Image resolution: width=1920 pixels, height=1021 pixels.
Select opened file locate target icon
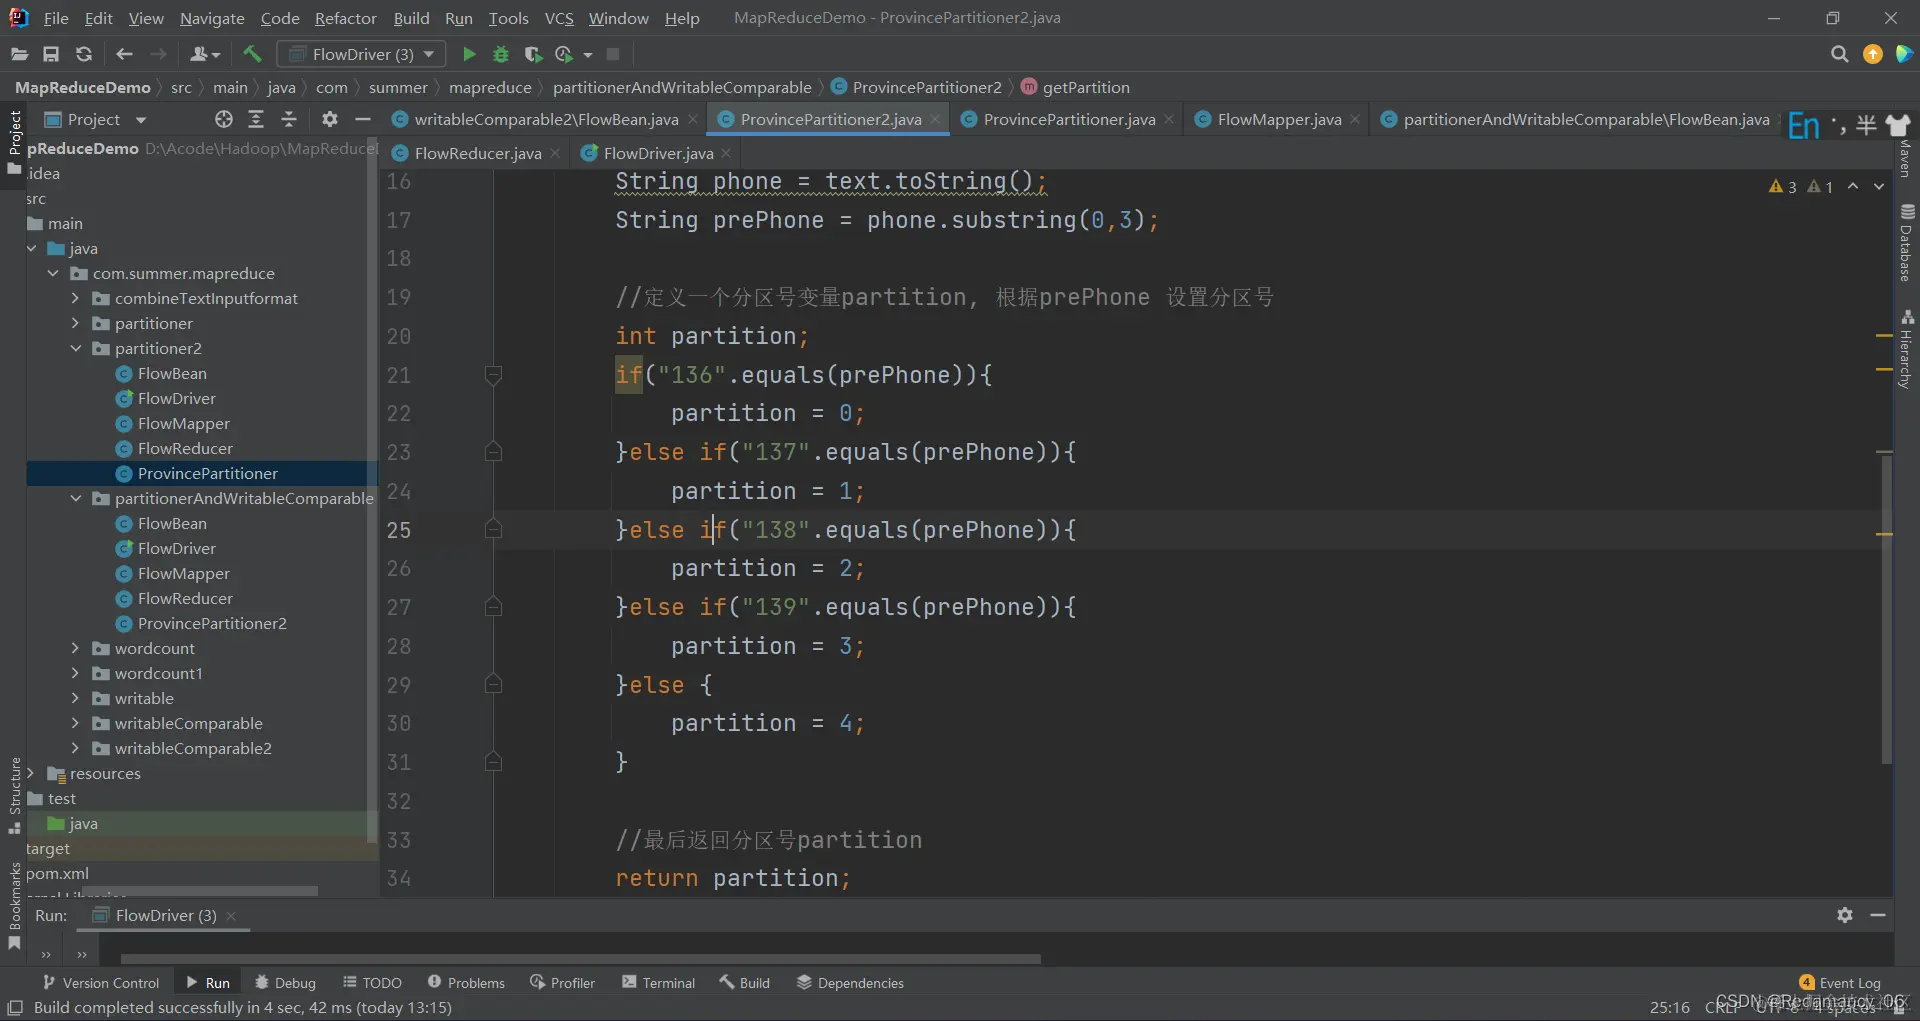tap(224, 119)
